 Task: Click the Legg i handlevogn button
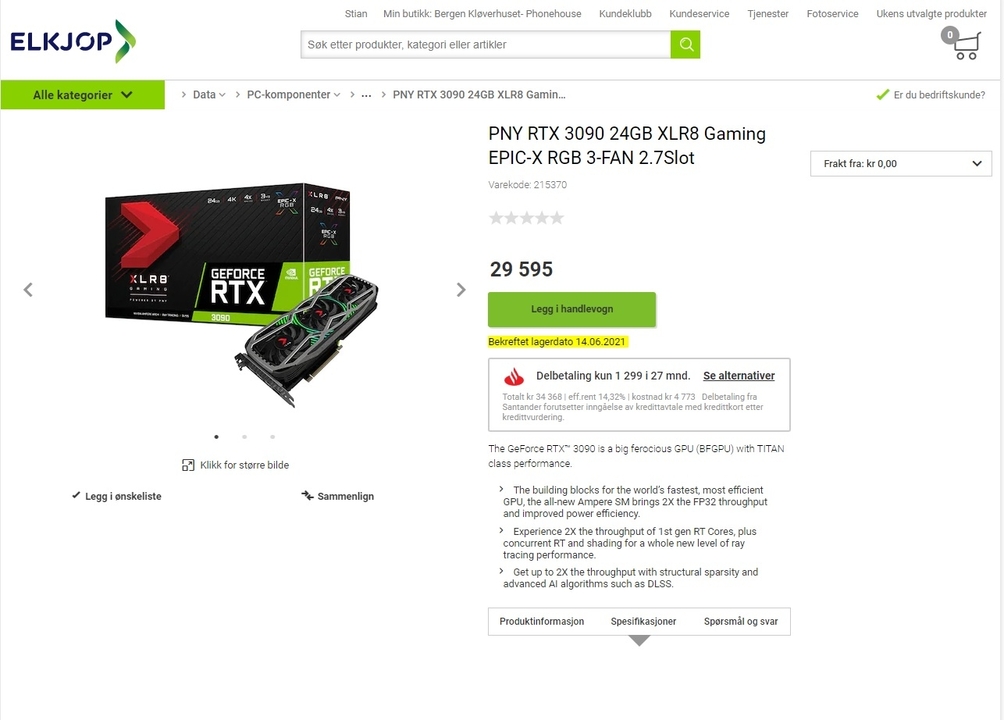pyautogui.click(x=572, y=309)
